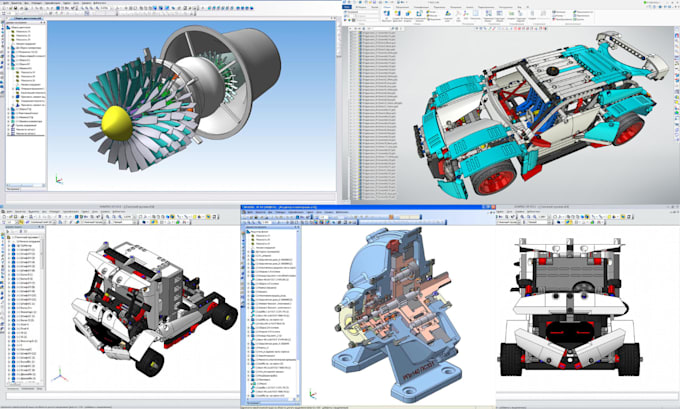This screenshot has height=409, width=680.
Task: Select Начало координат in the jet engine window tree
Action: pos(26,44)
